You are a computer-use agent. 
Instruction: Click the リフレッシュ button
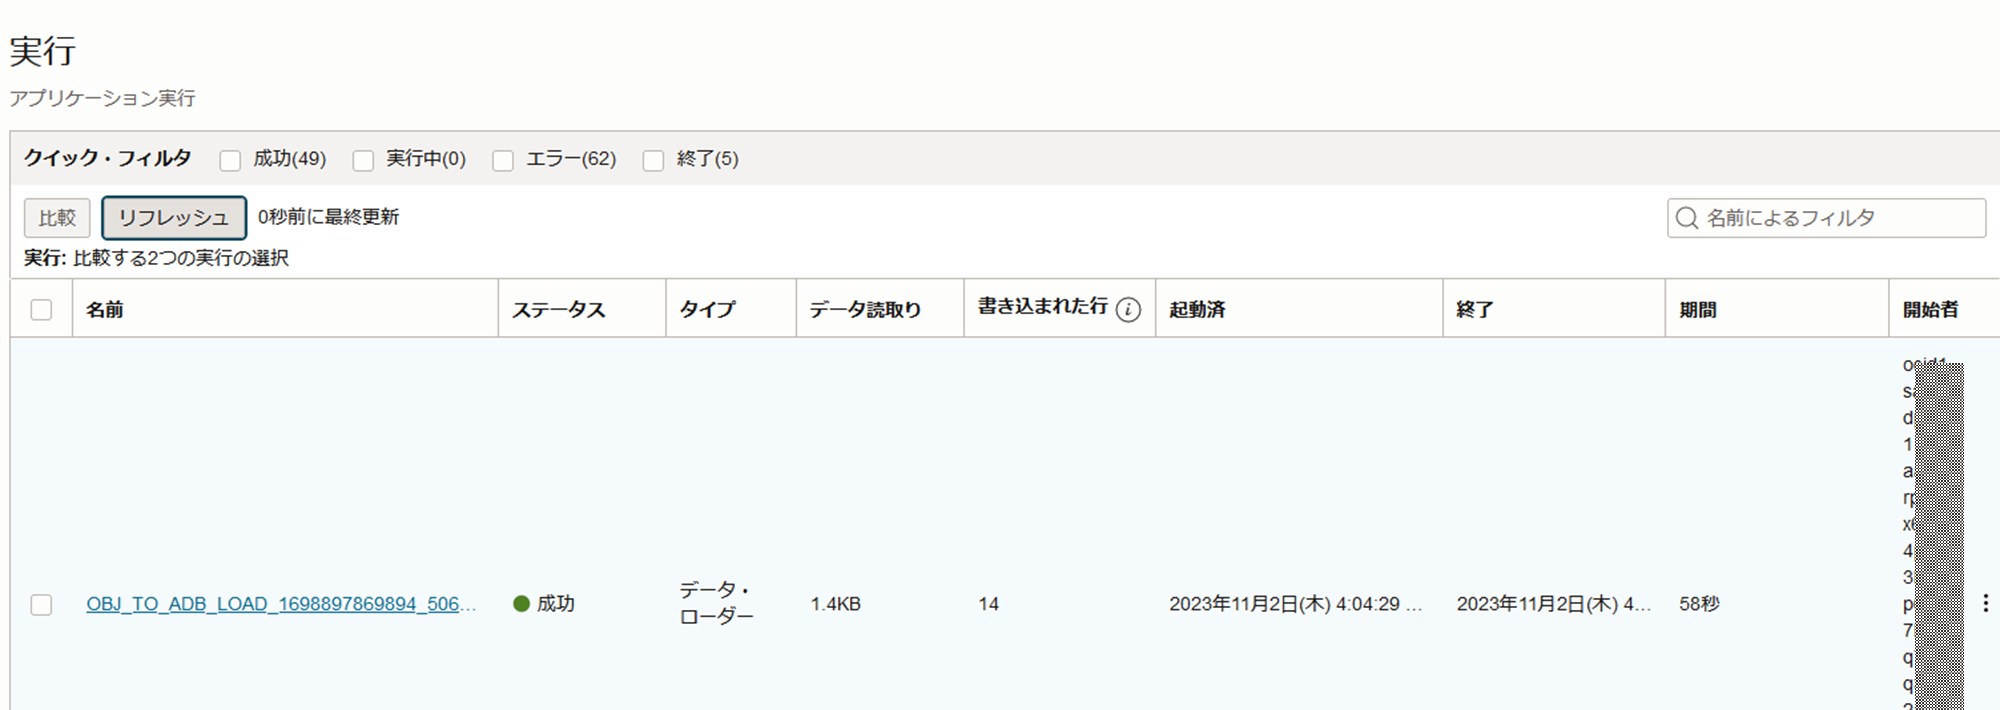[174, 217]
